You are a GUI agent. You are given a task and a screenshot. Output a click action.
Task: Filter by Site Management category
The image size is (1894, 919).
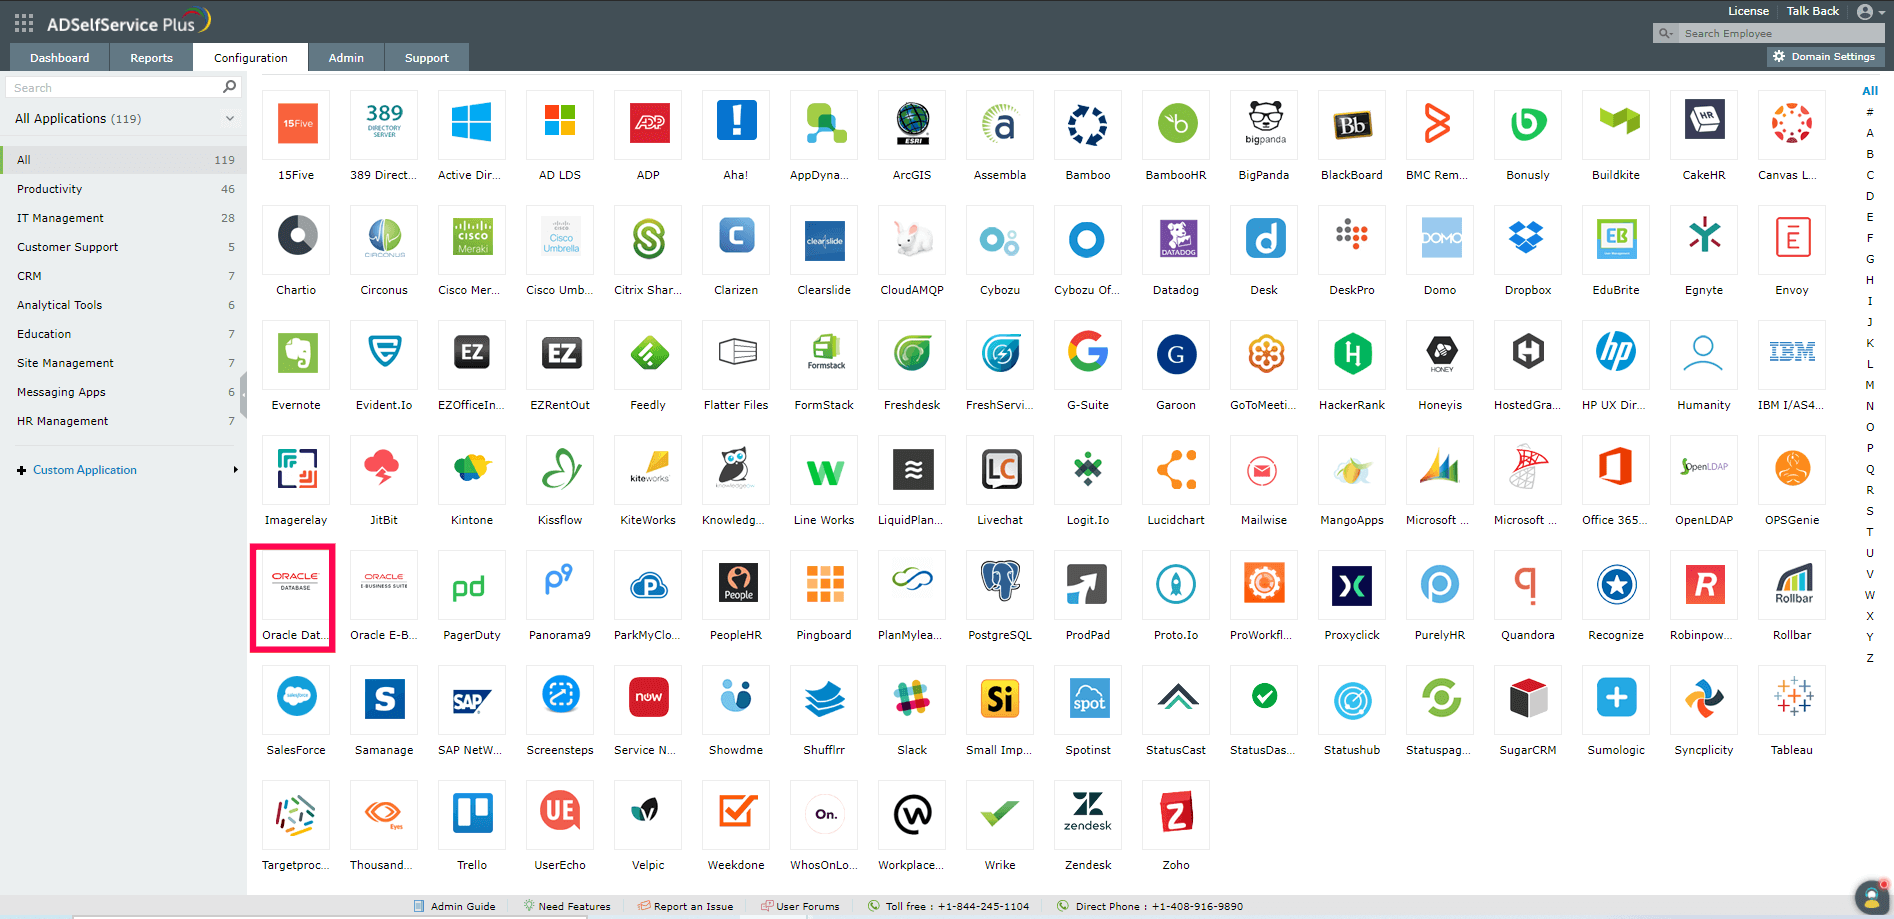tap(123, 363)
